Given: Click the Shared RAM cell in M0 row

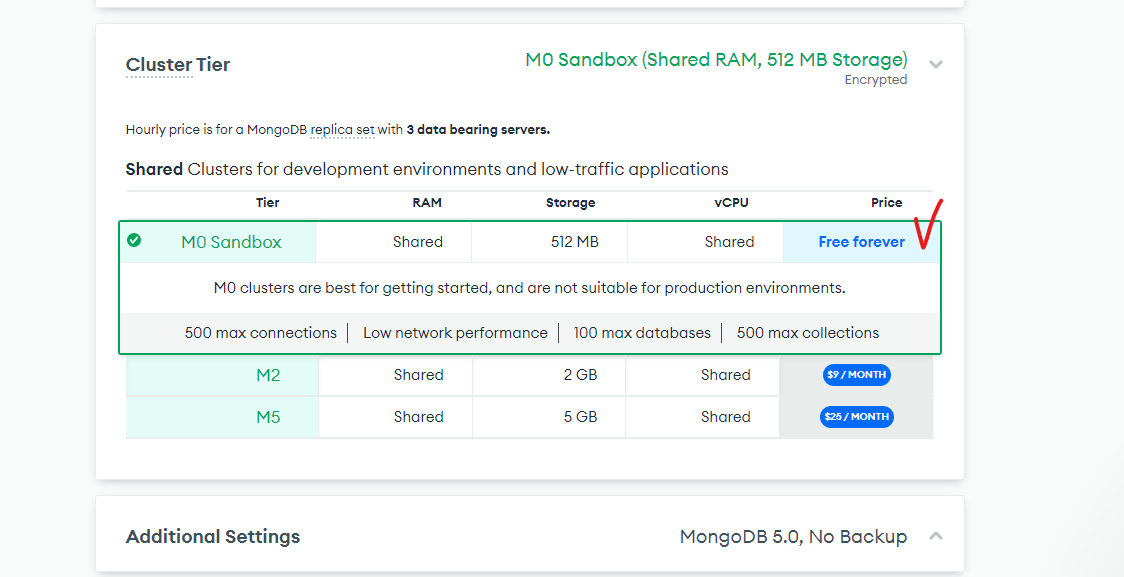Looking at the screenshot, I should (394, 242).
